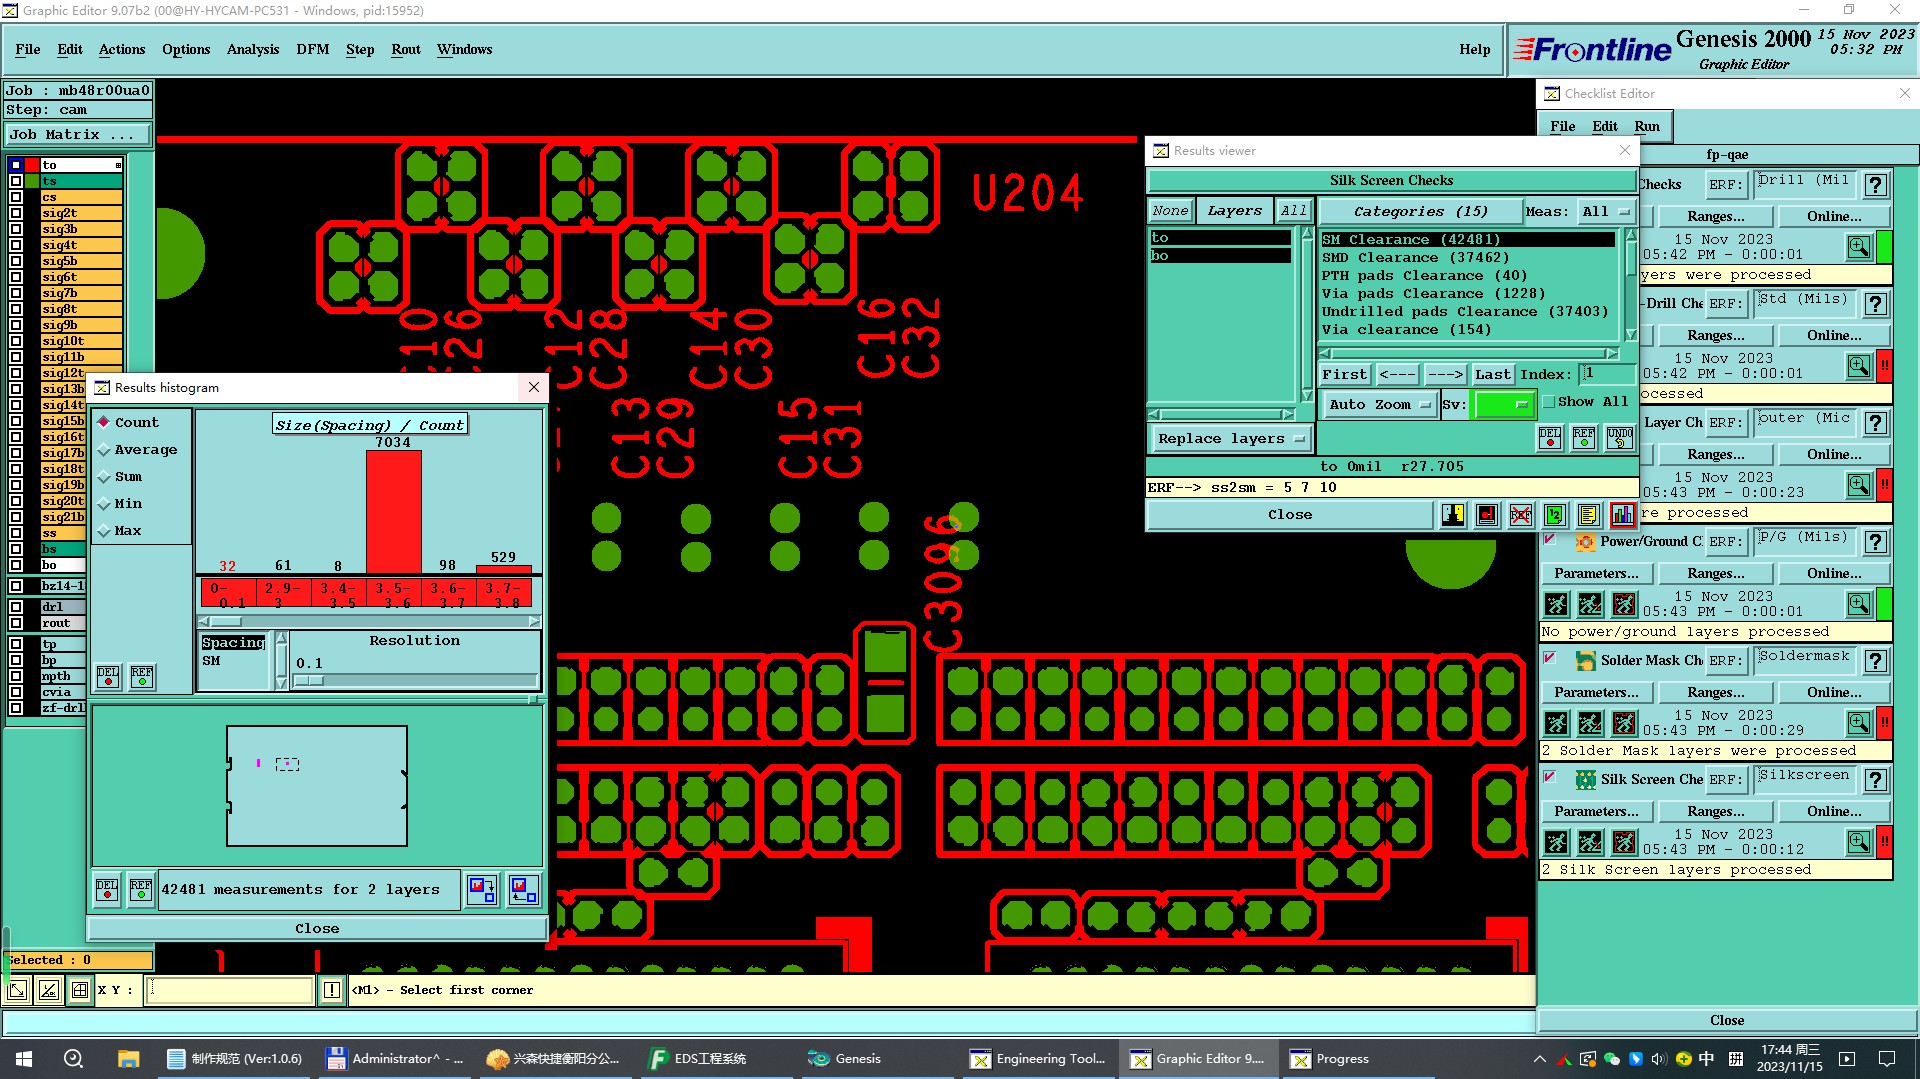This screenshot has height=1079, width=1920.
Task: Open the Replace layers dropdown
Action: point(1231,439)
